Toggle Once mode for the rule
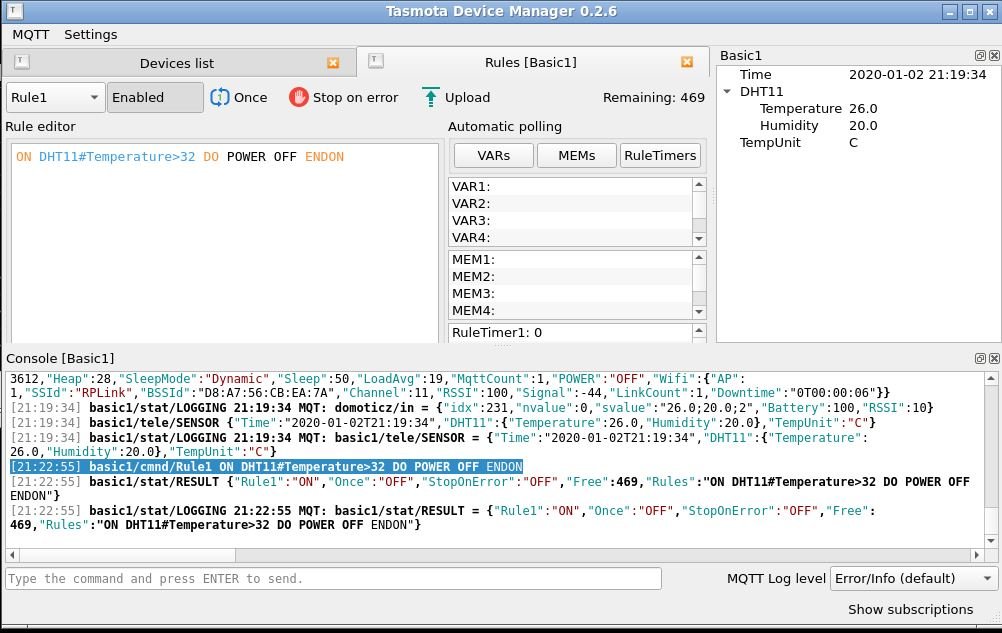Image resolution: width=1002 pixels, height=633 pixels. (x=239, y=97)
